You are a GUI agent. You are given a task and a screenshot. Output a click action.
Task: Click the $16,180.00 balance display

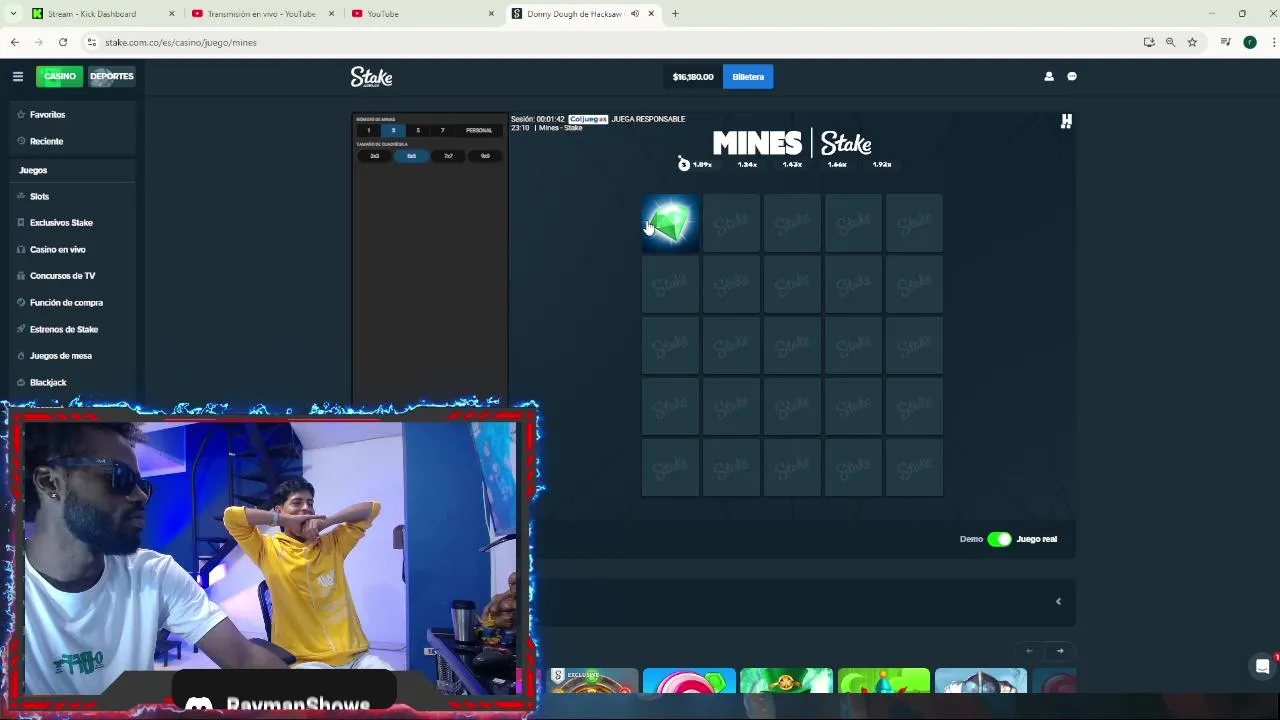(x=693, y=77)
